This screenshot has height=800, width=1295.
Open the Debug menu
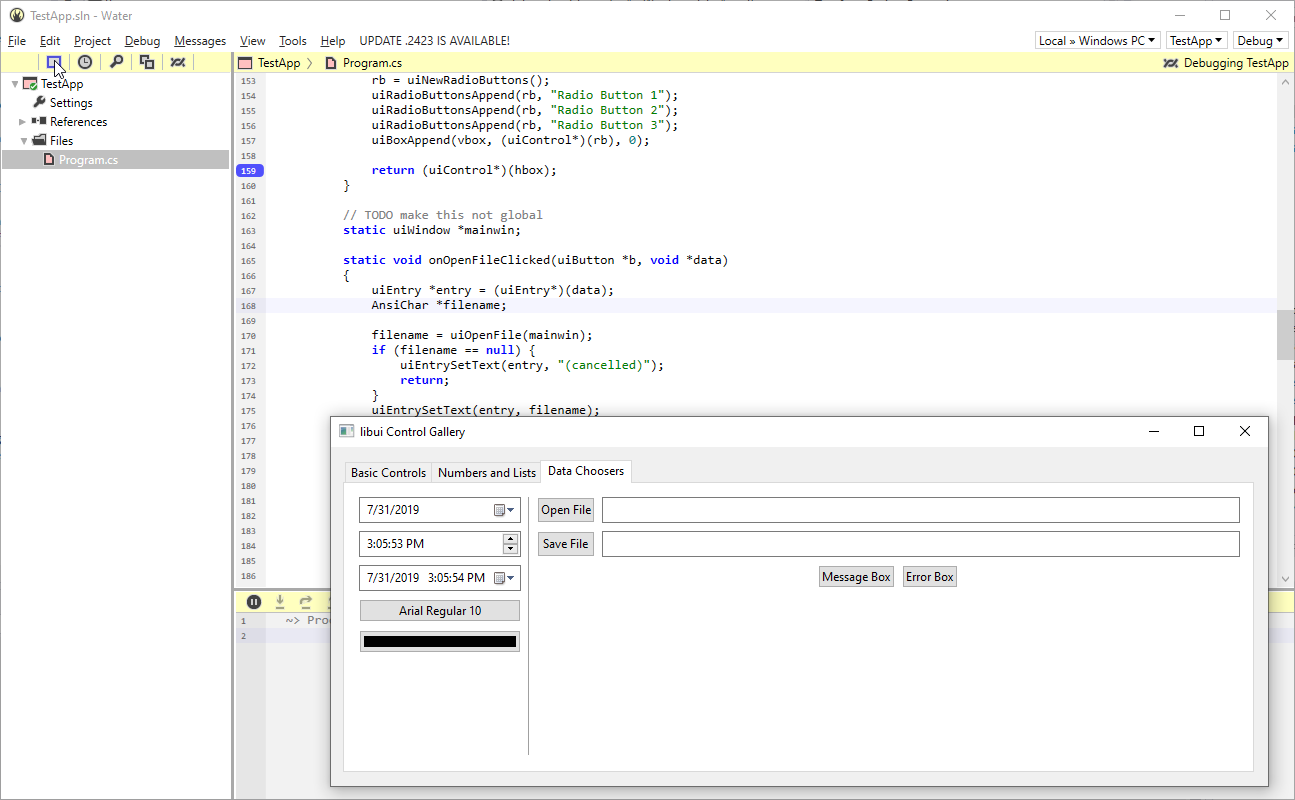(x=143, y=41)
